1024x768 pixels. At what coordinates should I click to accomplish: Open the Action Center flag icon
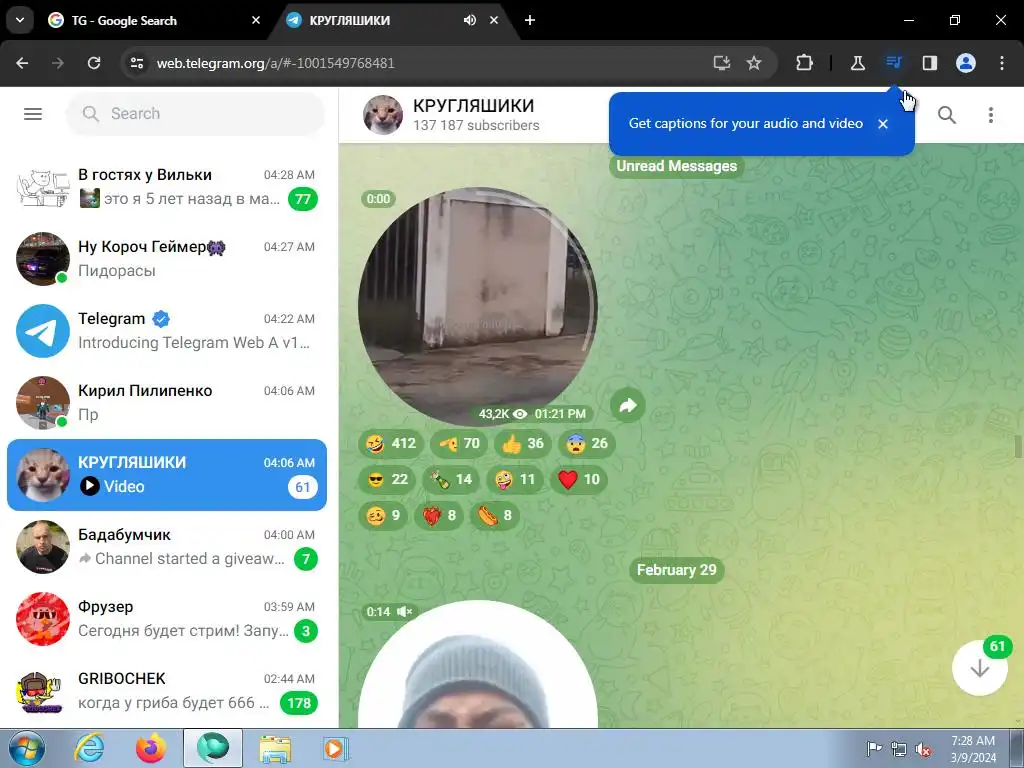tap(874, 749)
